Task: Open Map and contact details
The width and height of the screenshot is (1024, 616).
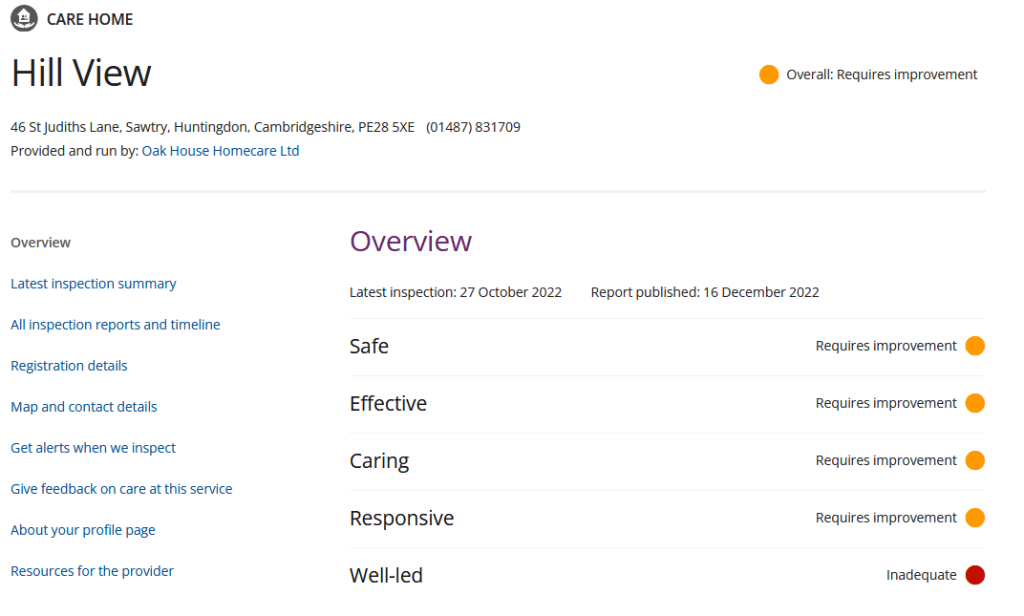Action: pos(84,407)
